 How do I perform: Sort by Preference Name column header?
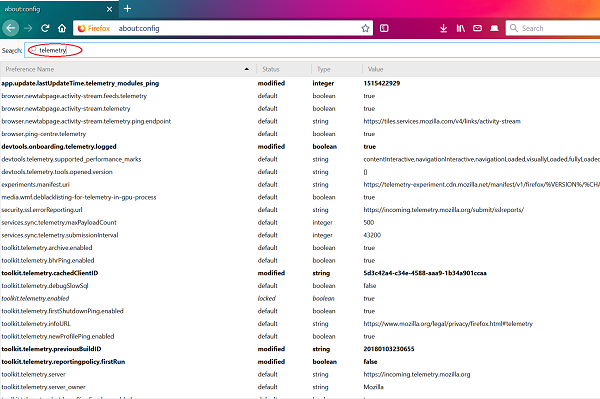coord(128,69)
